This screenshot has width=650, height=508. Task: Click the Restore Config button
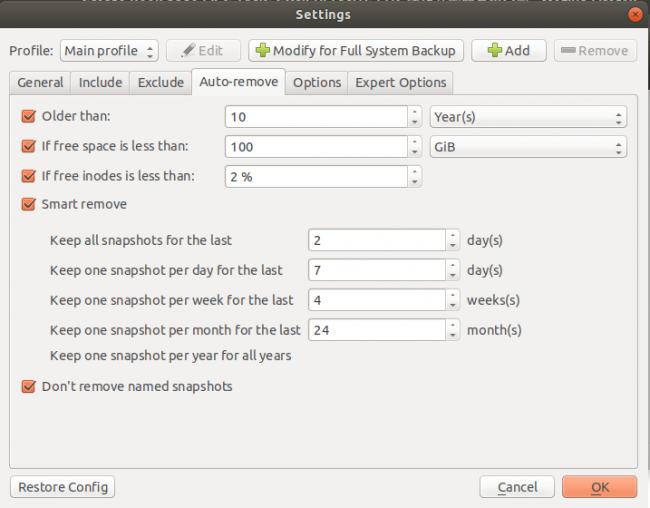pos(63,487)
